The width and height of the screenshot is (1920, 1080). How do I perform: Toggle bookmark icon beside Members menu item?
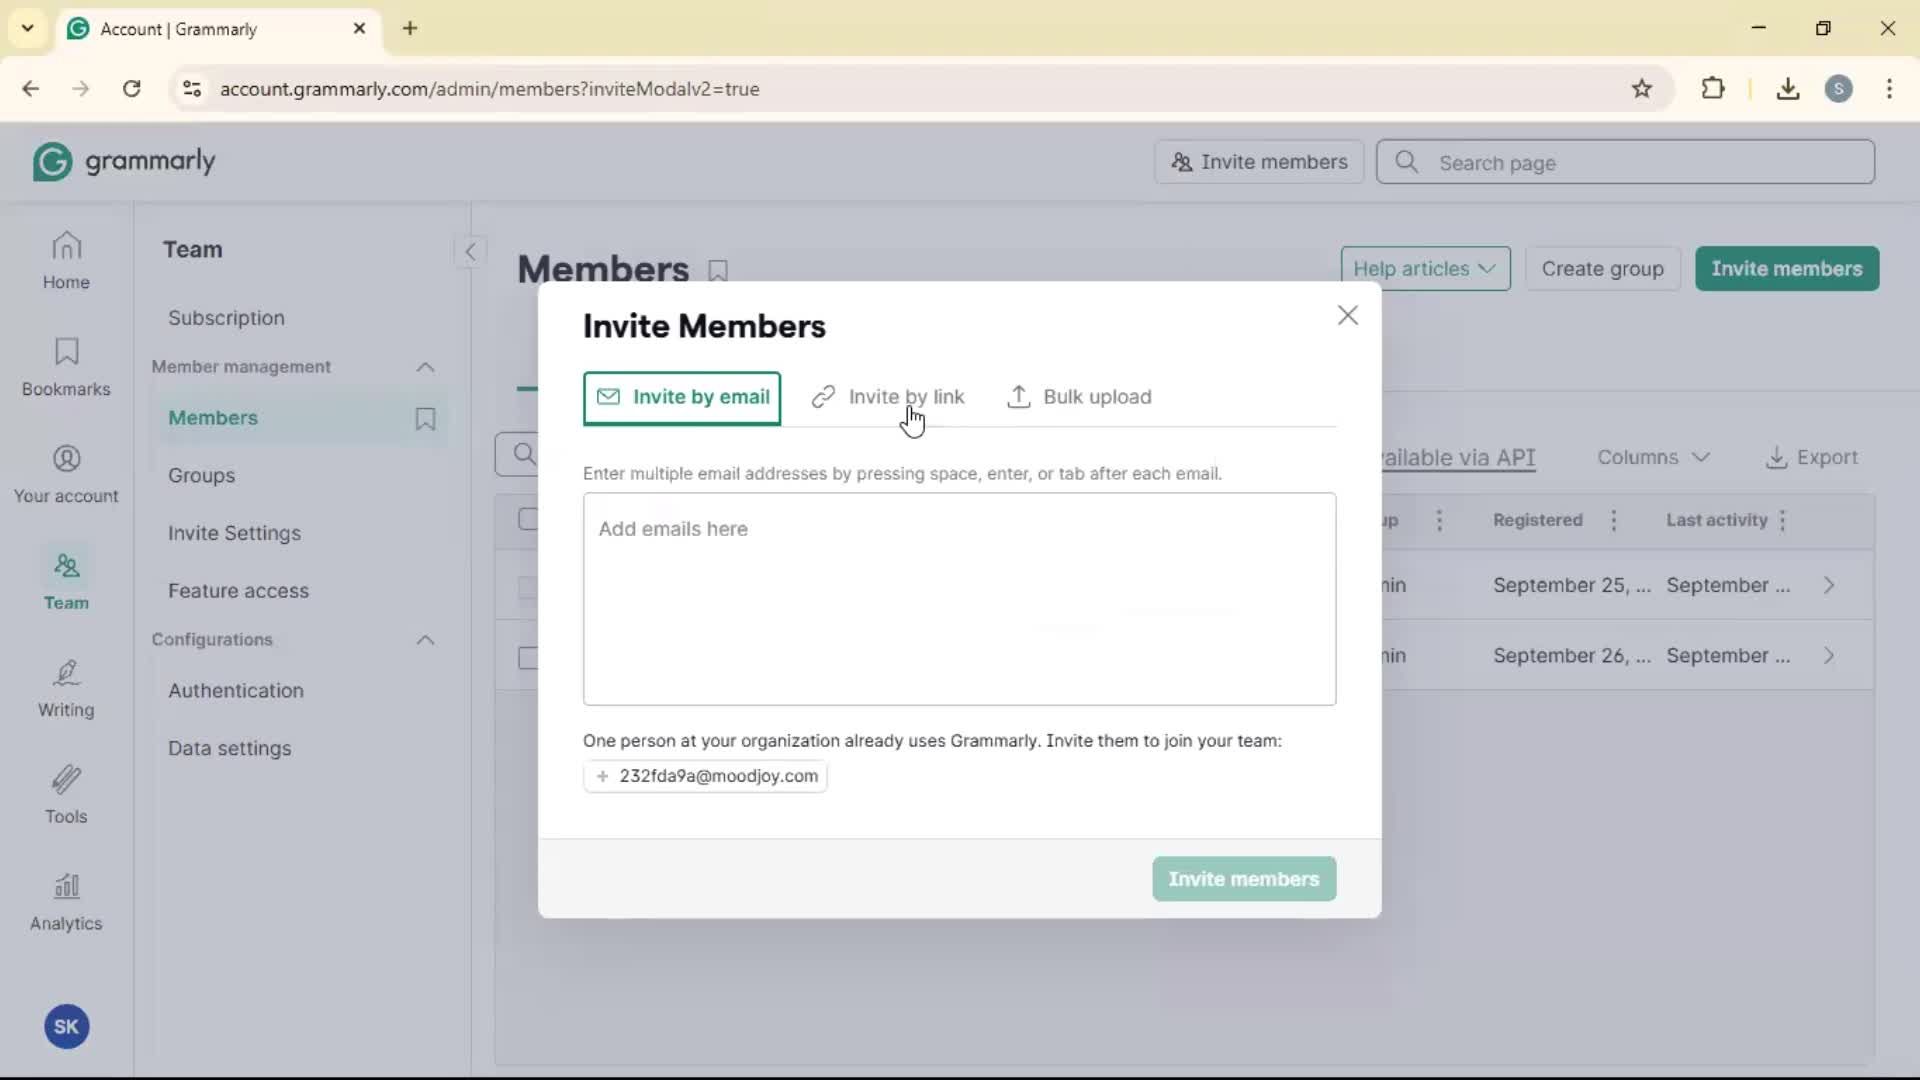(425, 419)
